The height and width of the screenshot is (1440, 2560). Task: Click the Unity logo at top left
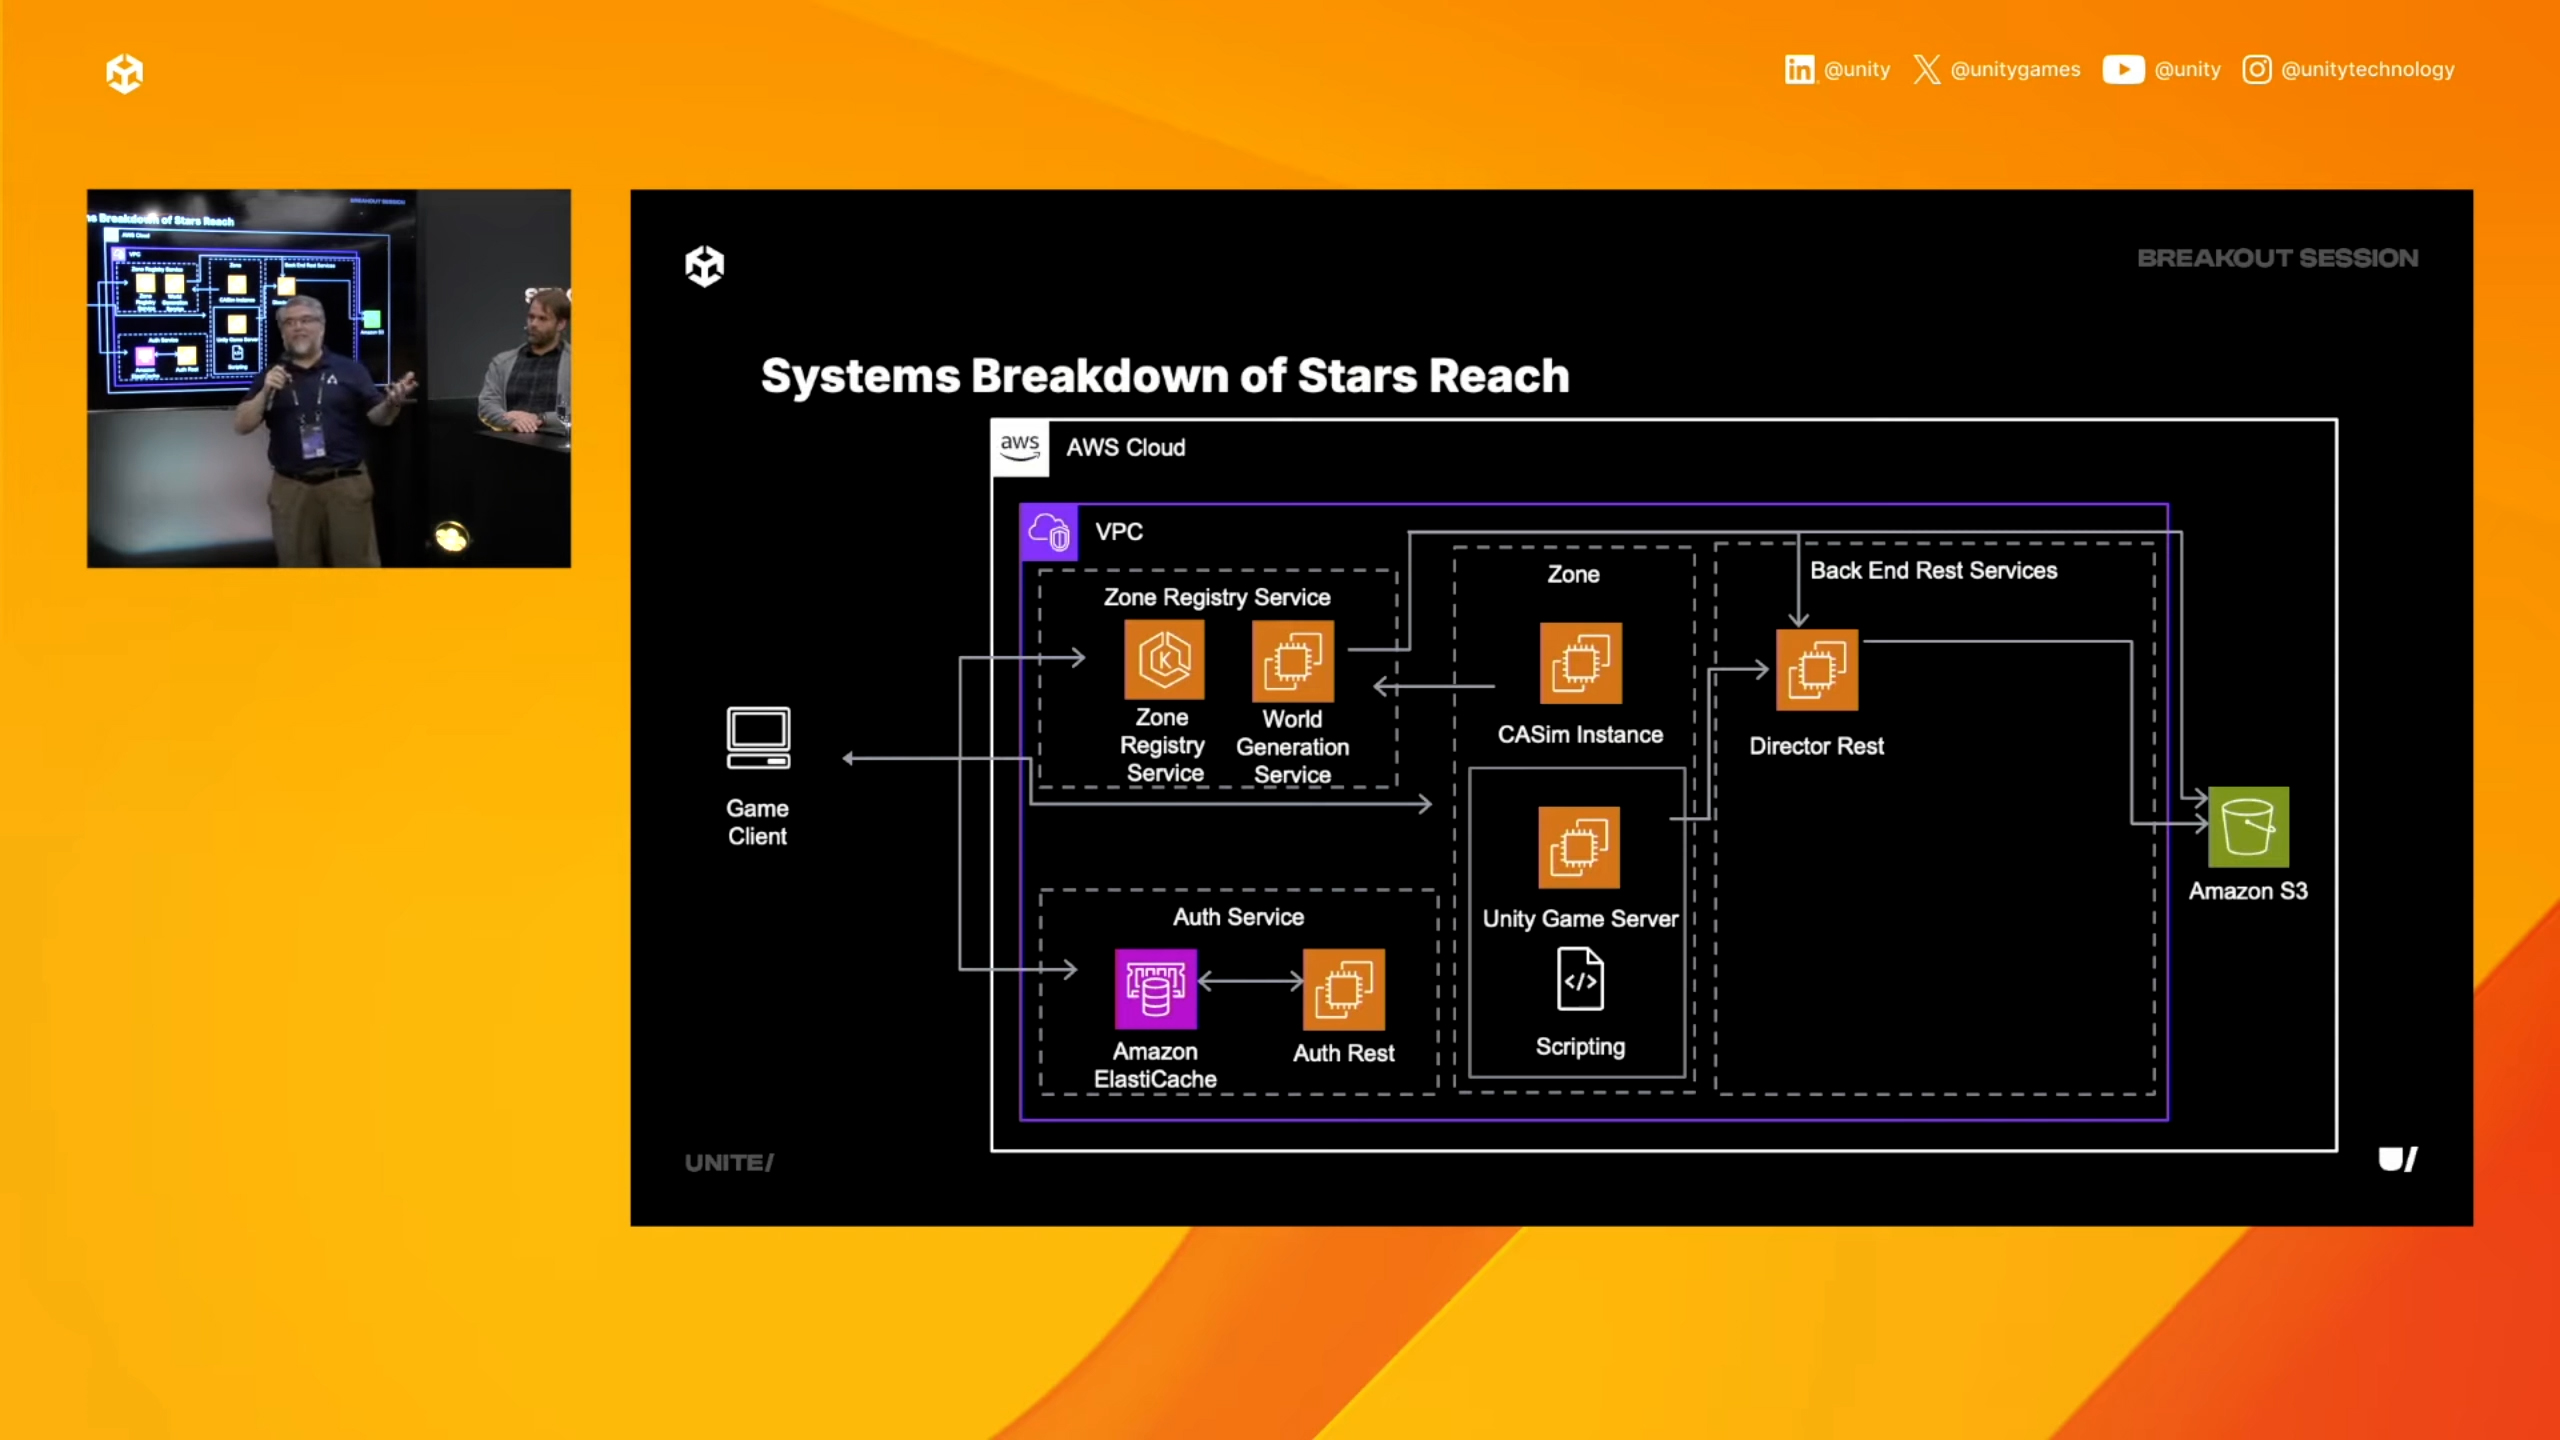[124, 73]
